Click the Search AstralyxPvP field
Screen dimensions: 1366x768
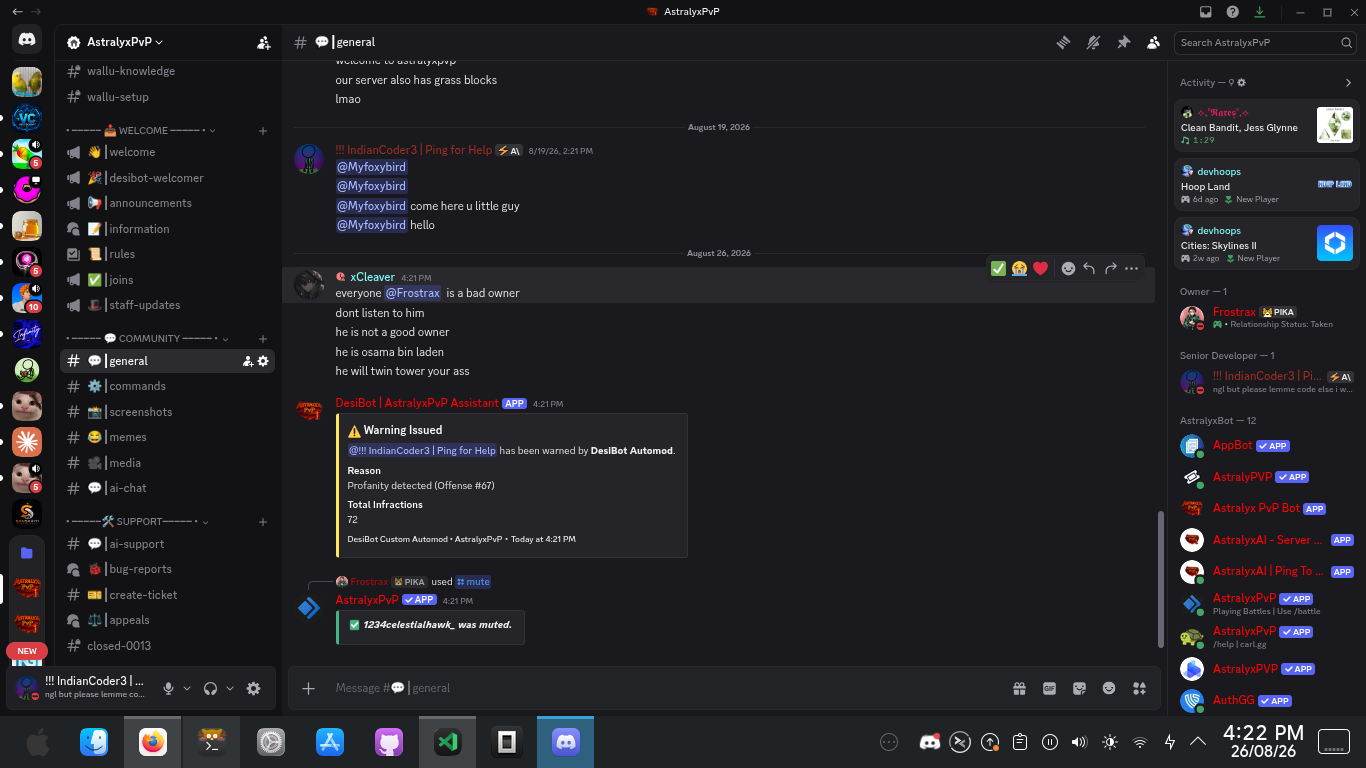pyautogui.click(x=1267, y=43)
